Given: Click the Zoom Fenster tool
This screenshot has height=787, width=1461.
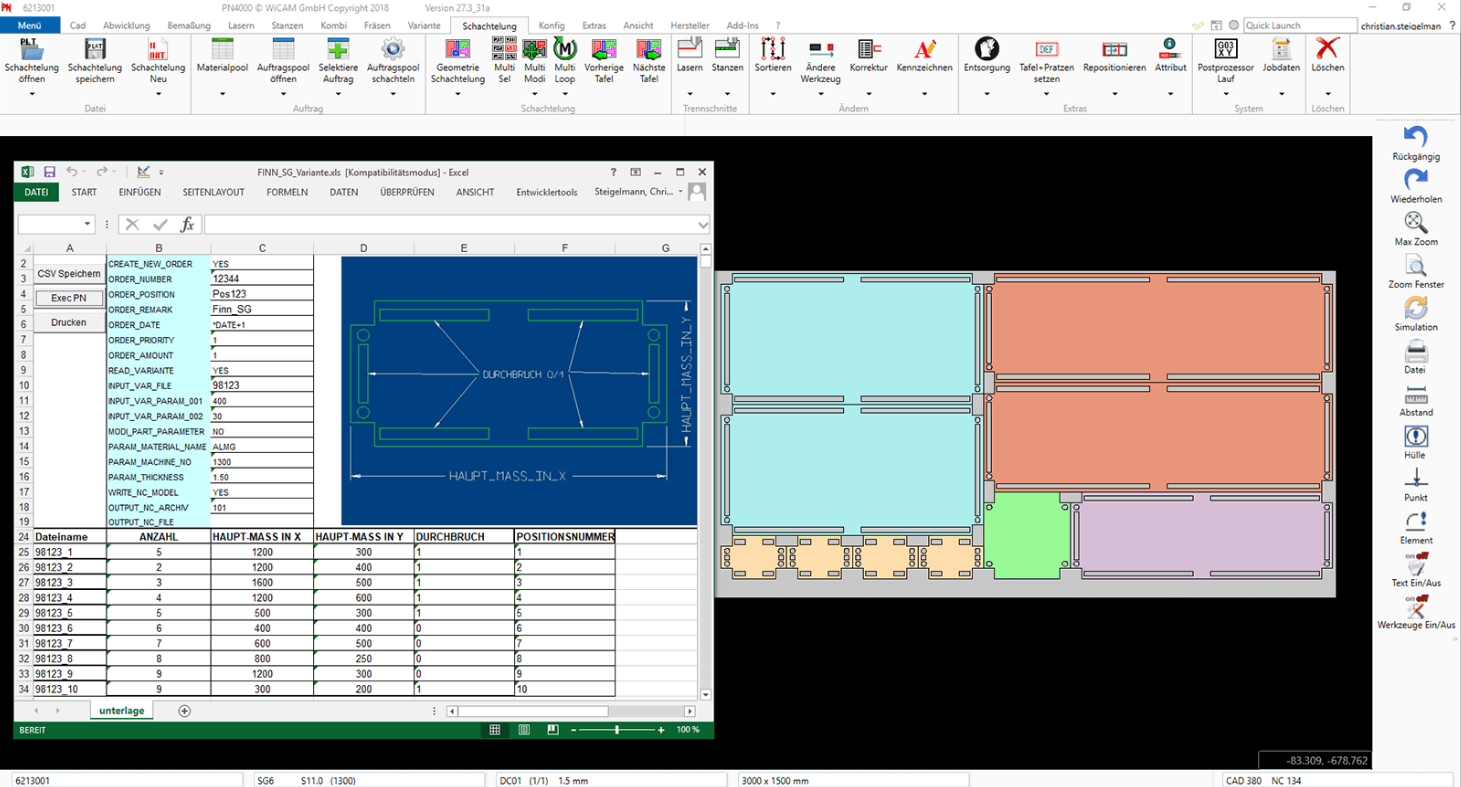Looking at the screenshot, I should 1416,265.
